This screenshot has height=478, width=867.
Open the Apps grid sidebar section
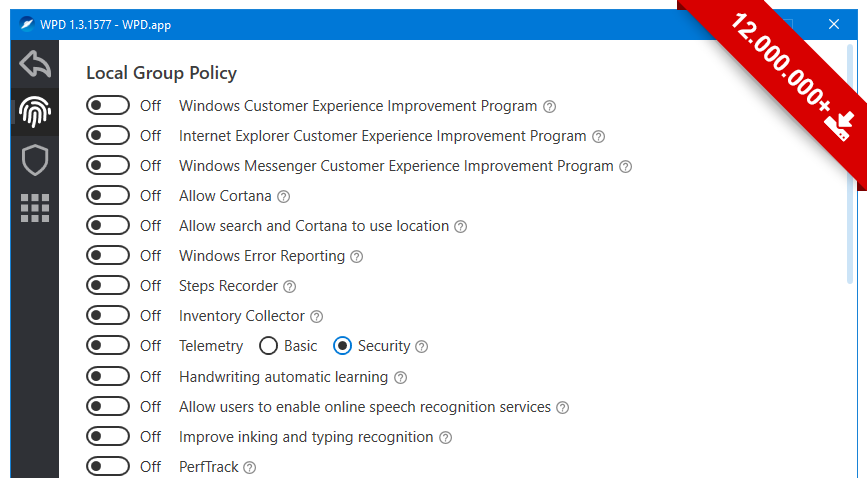pos(35,207)
